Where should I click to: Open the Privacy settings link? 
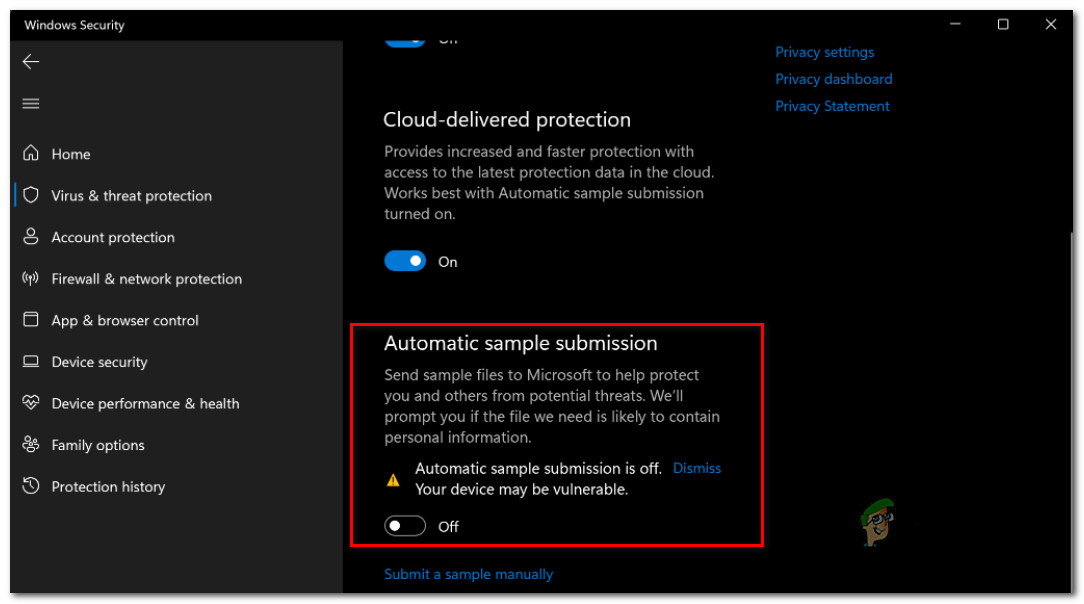tap(824, 51)
